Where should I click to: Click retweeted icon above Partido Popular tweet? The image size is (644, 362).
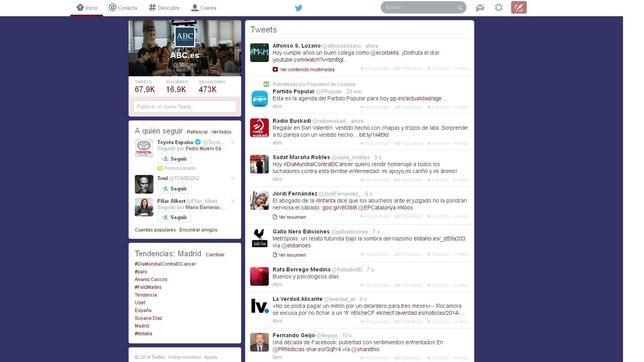point(266,84)
